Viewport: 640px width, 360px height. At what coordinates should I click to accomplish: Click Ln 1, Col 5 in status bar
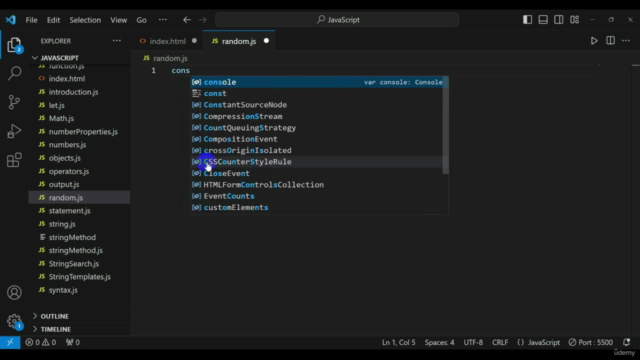click(398, 342)
